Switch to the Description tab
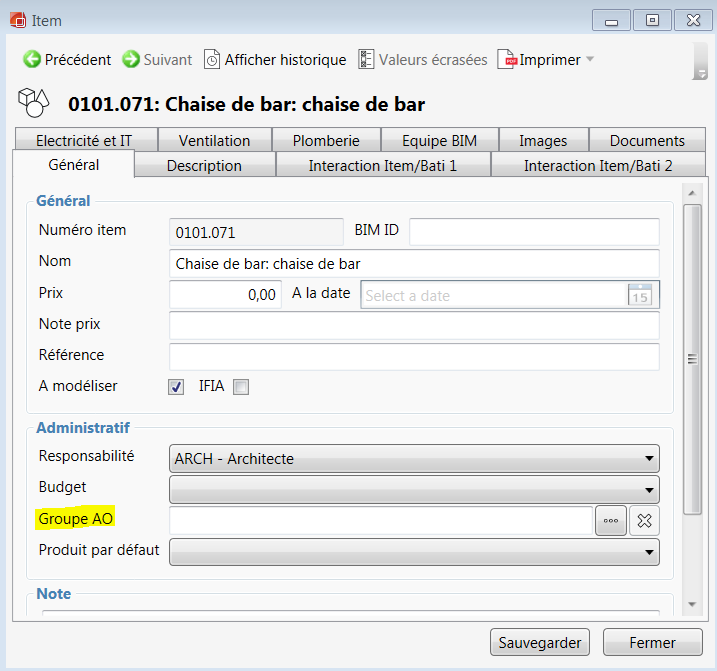The height and width of the screenshot is (671, 717). click(204, 165)
